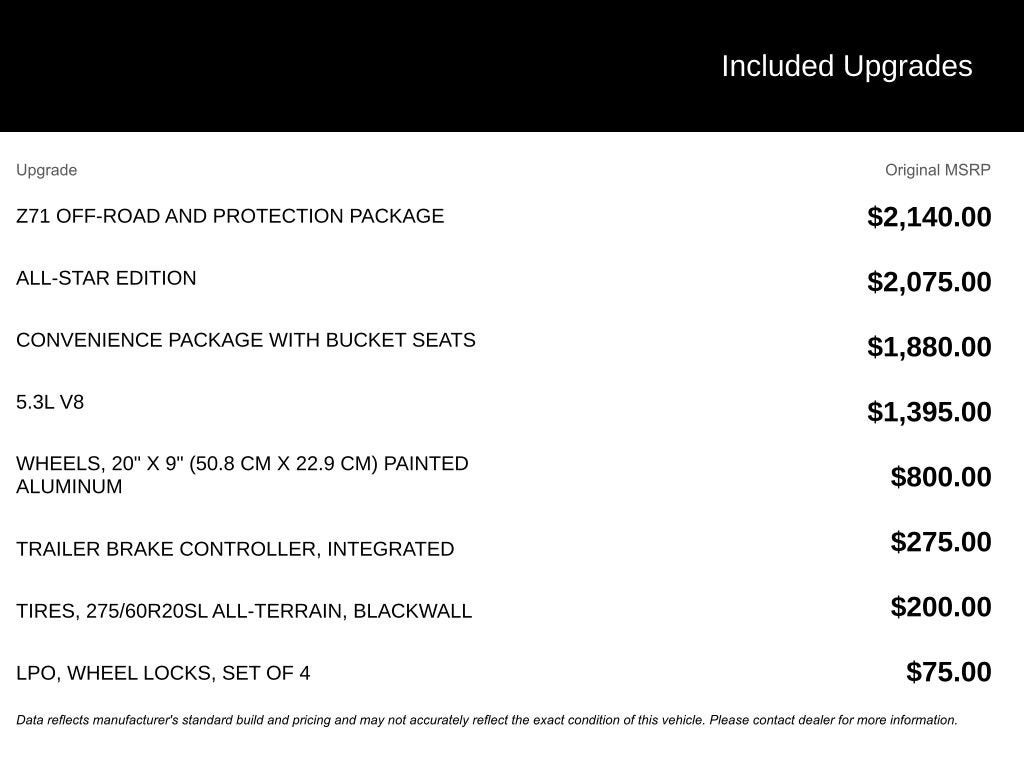Click the $275.00 price
This screenshot has width=1024, height=768.
pyautogui.click(x=941, y=542)
